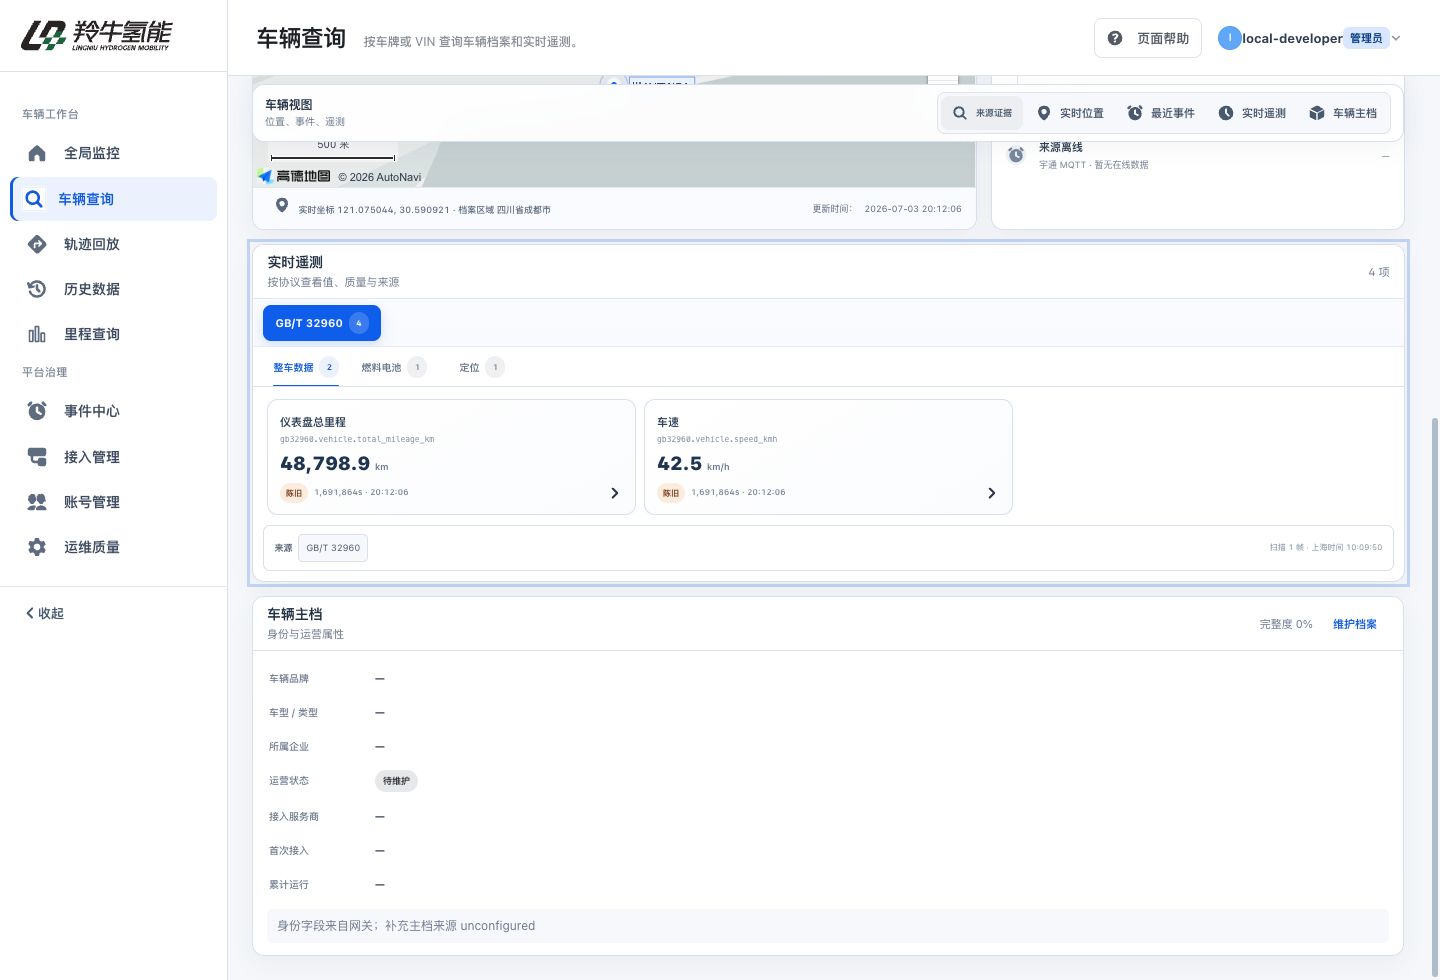Go to 接入管理
The height and width of the screenshot is (980, 1440).
[x=114, y=457]
